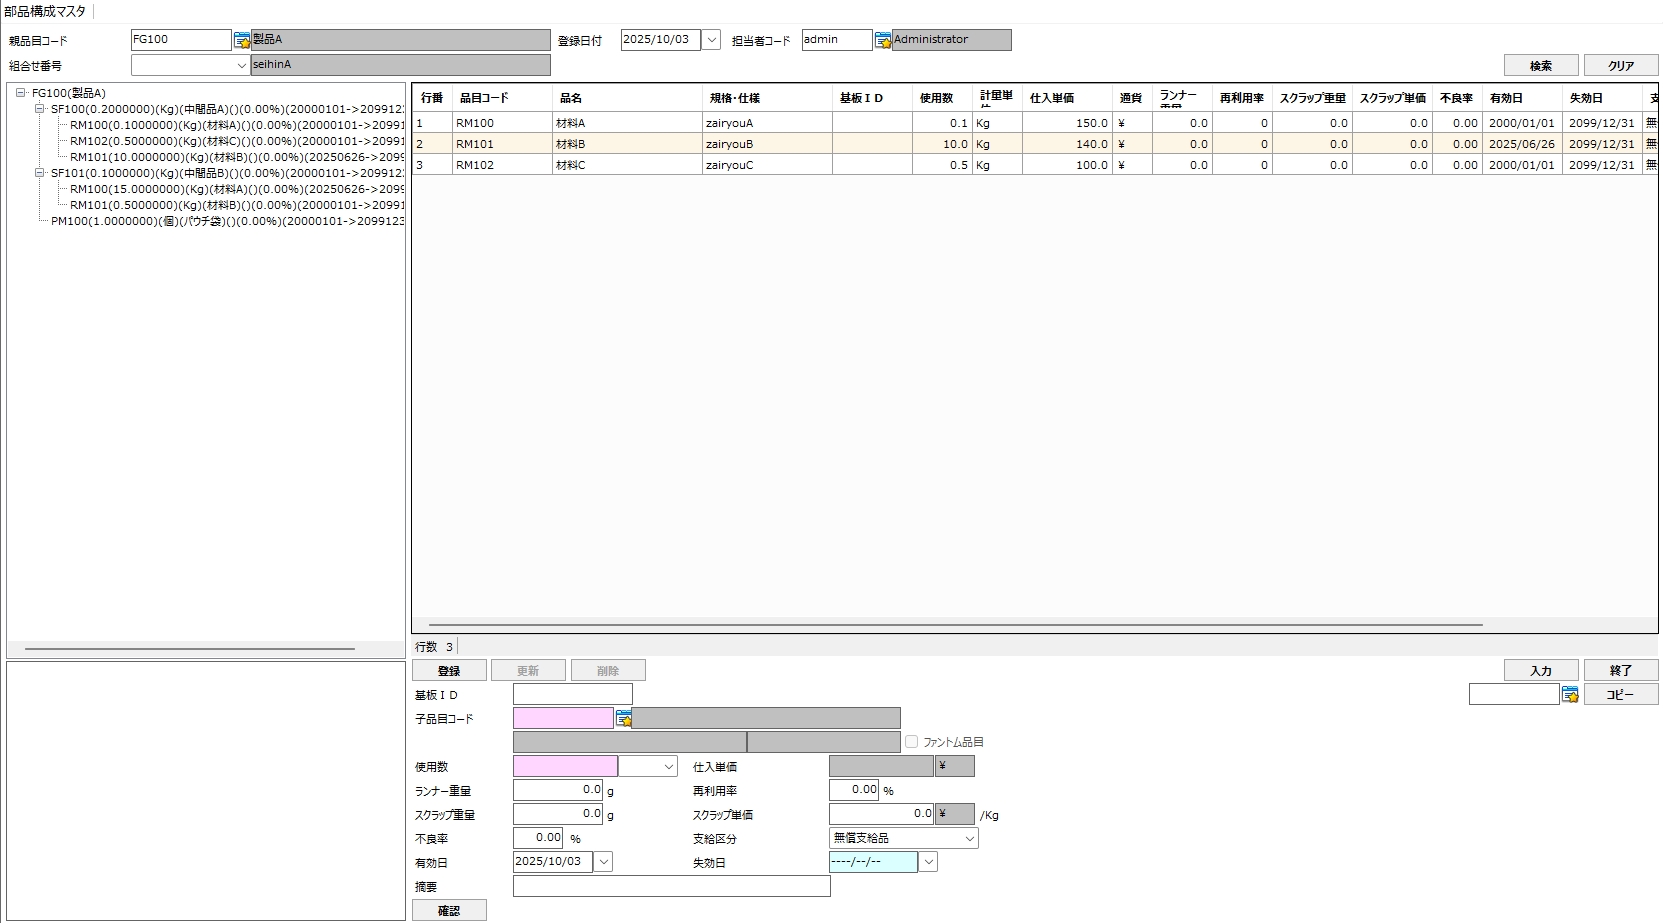Collapse the SF101 中間品B tree node
Viewport: 1663px width, 923px height.
pos(40,173)
